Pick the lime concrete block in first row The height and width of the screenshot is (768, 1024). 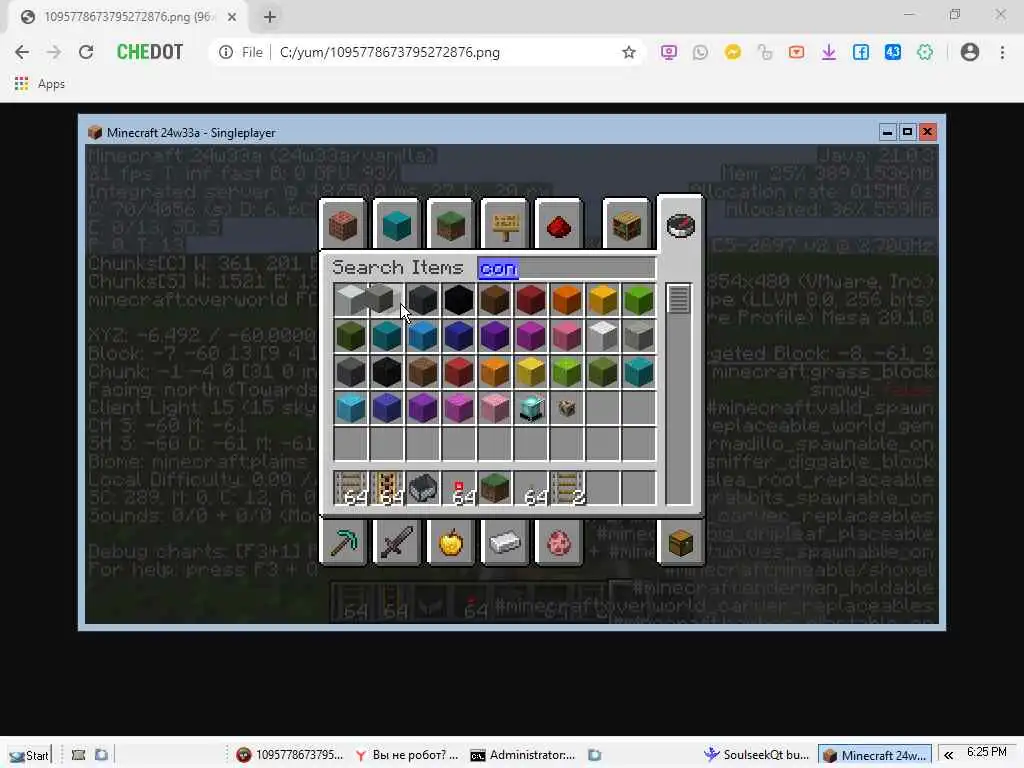click(x=638, y=300)
